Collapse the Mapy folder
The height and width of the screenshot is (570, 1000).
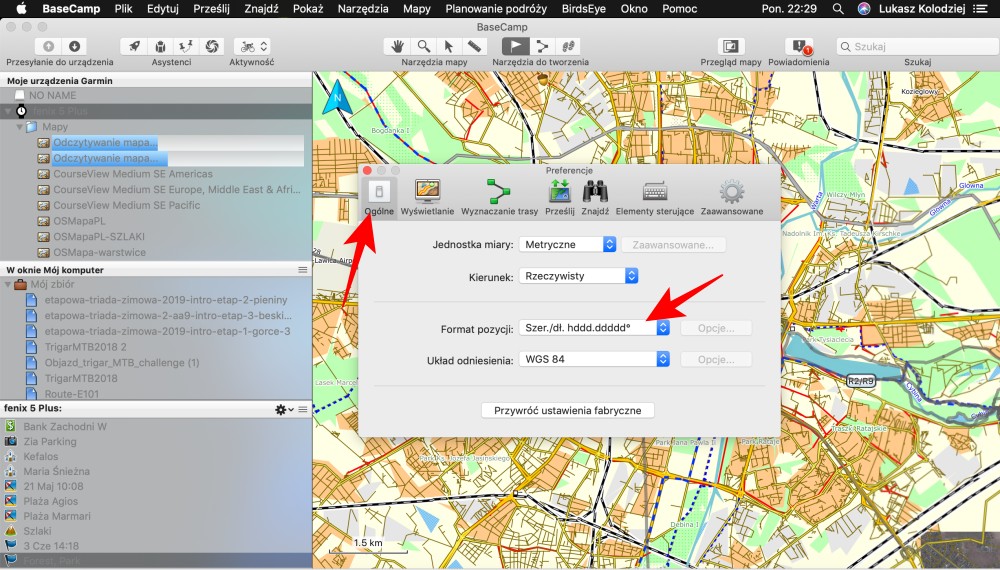point(19,127)
